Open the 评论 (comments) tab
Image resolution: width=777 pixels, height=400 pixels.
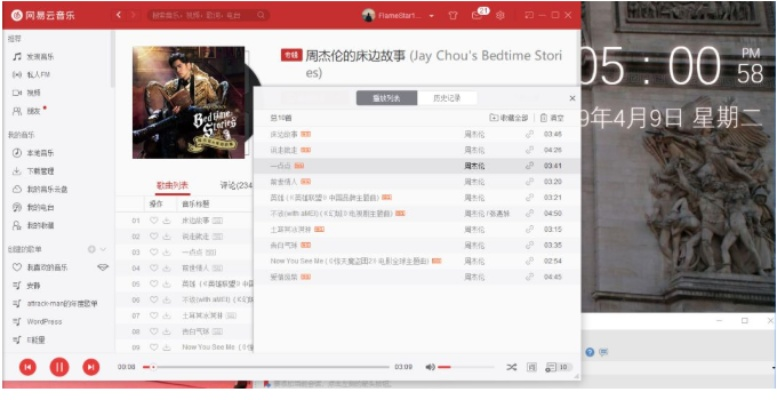click(x=236, y=186)
